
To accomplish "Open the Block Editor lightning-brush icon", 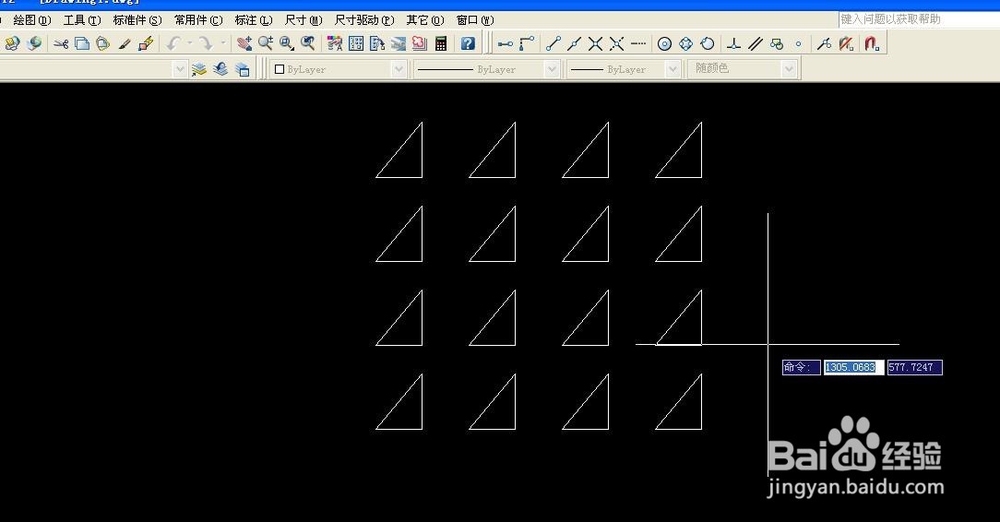I will coord(145,43).
